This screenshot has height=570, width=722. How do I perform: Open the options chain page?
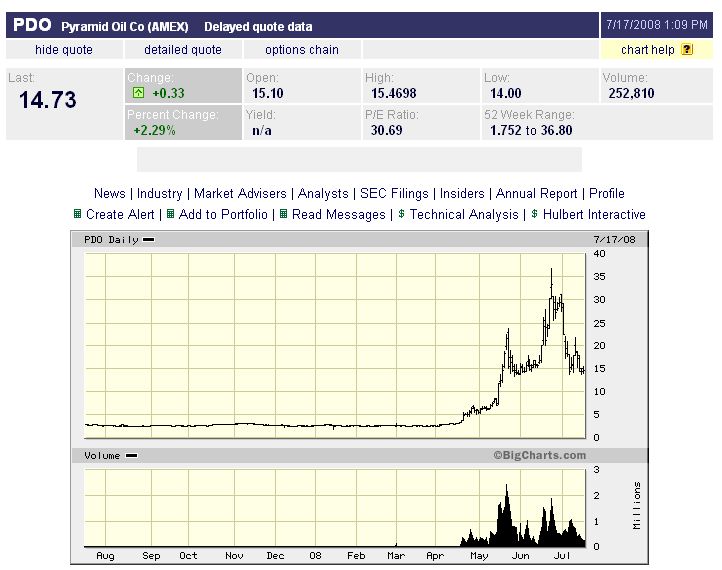pos(302,50)
